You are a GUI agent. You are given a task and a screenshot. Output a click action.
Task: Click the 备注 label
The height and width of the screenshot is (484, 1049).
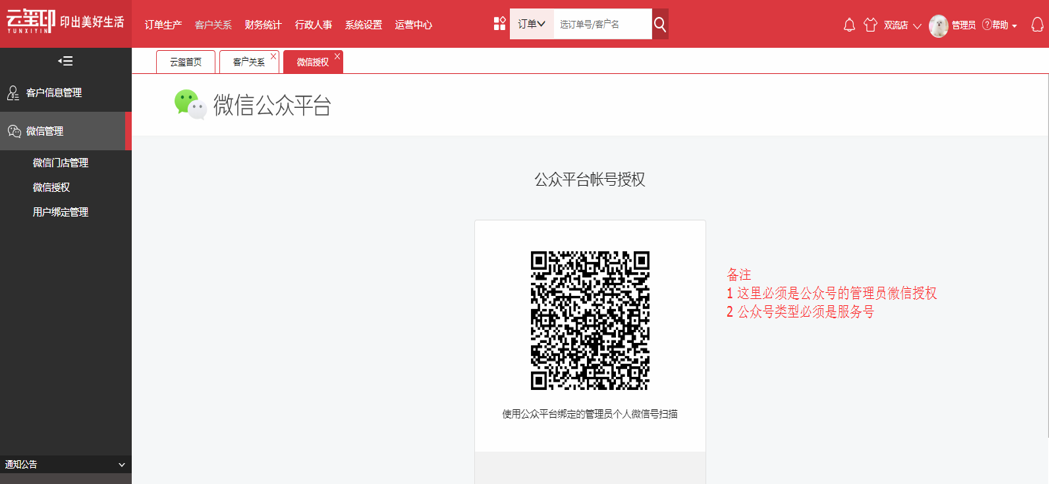pos(739,274)
